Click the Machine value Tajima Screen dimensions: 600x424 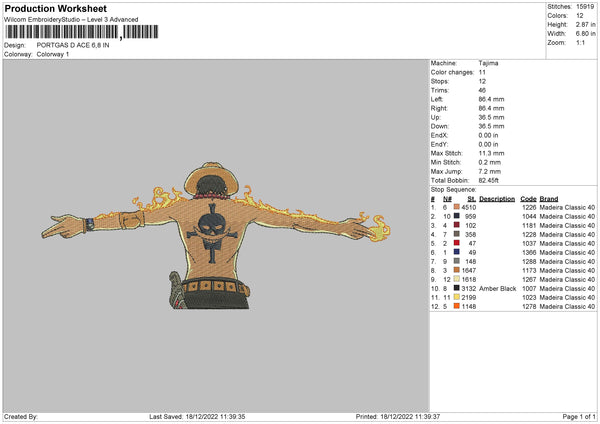(488, 63)
